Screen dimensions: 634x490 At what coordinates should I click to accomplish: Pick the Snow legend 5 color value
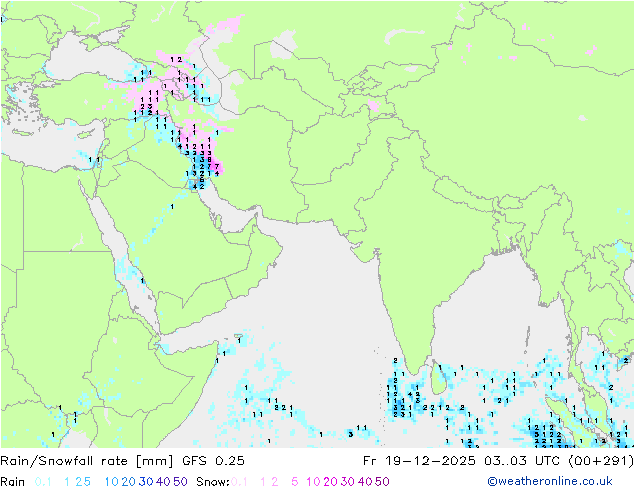pyautogui.click(x=295, y=482)
